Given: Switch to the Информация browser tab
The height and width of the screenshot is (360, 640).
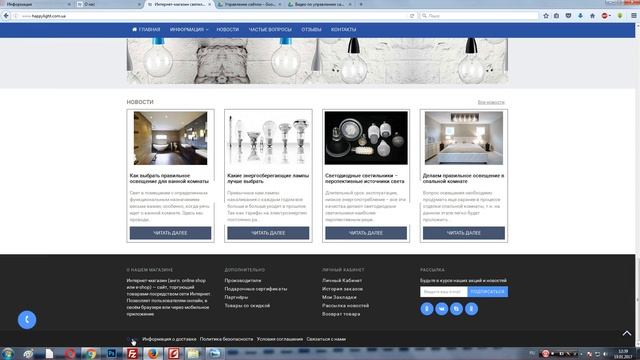Looking at the screenshot, I should click(36, 4).
